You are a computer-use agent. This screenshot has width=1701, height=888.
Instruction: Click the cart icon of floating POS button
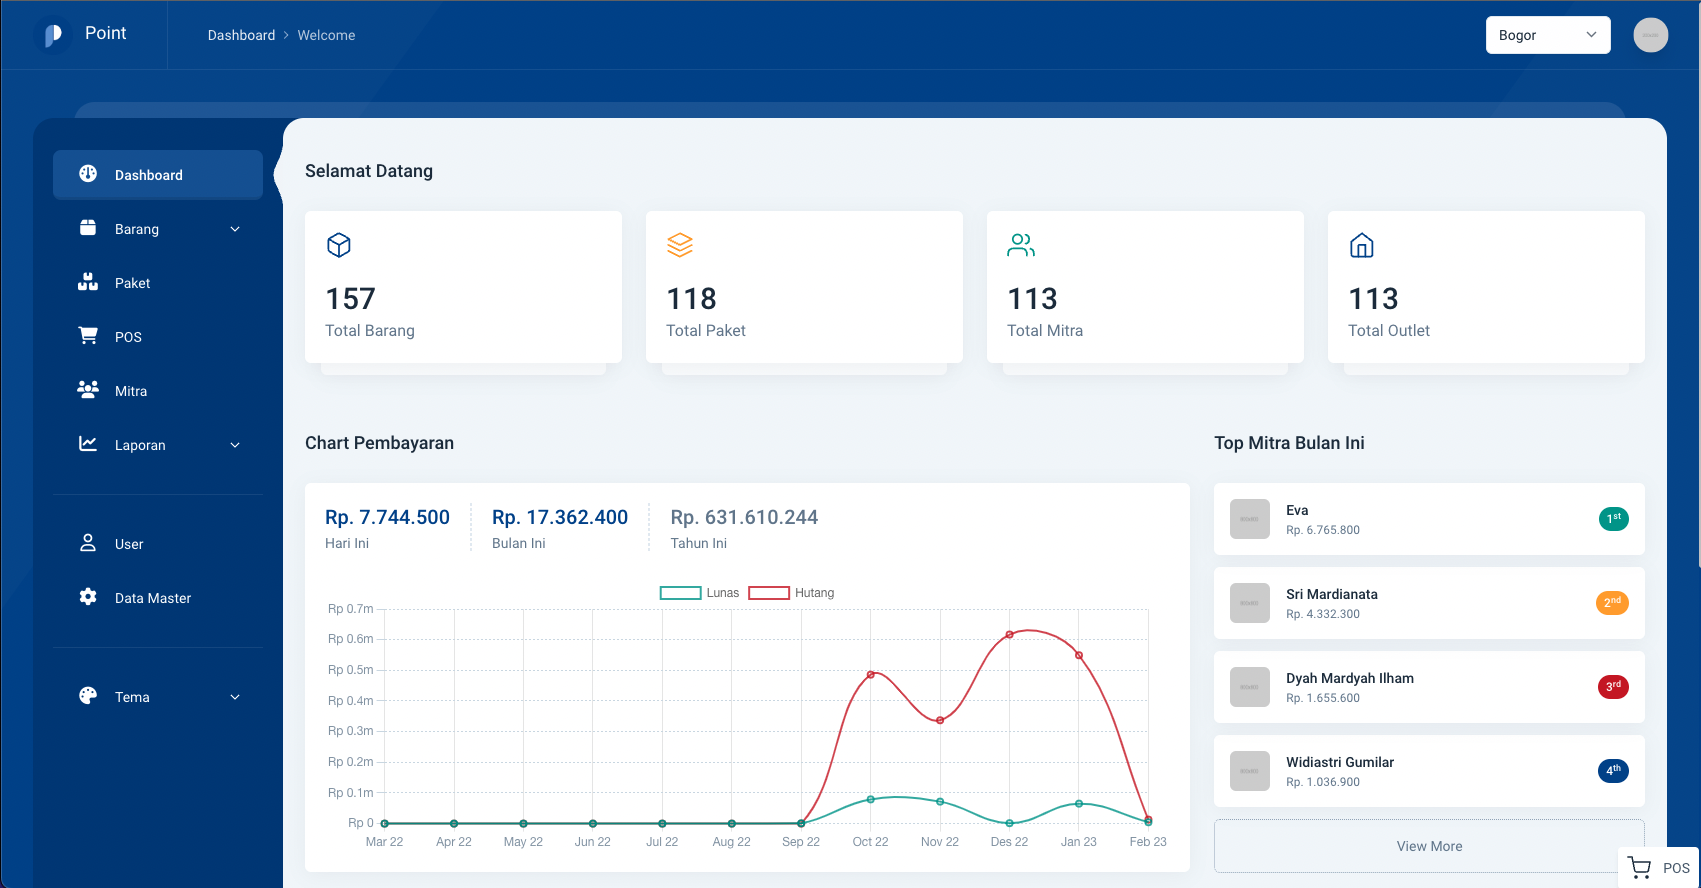[1639, 868]
